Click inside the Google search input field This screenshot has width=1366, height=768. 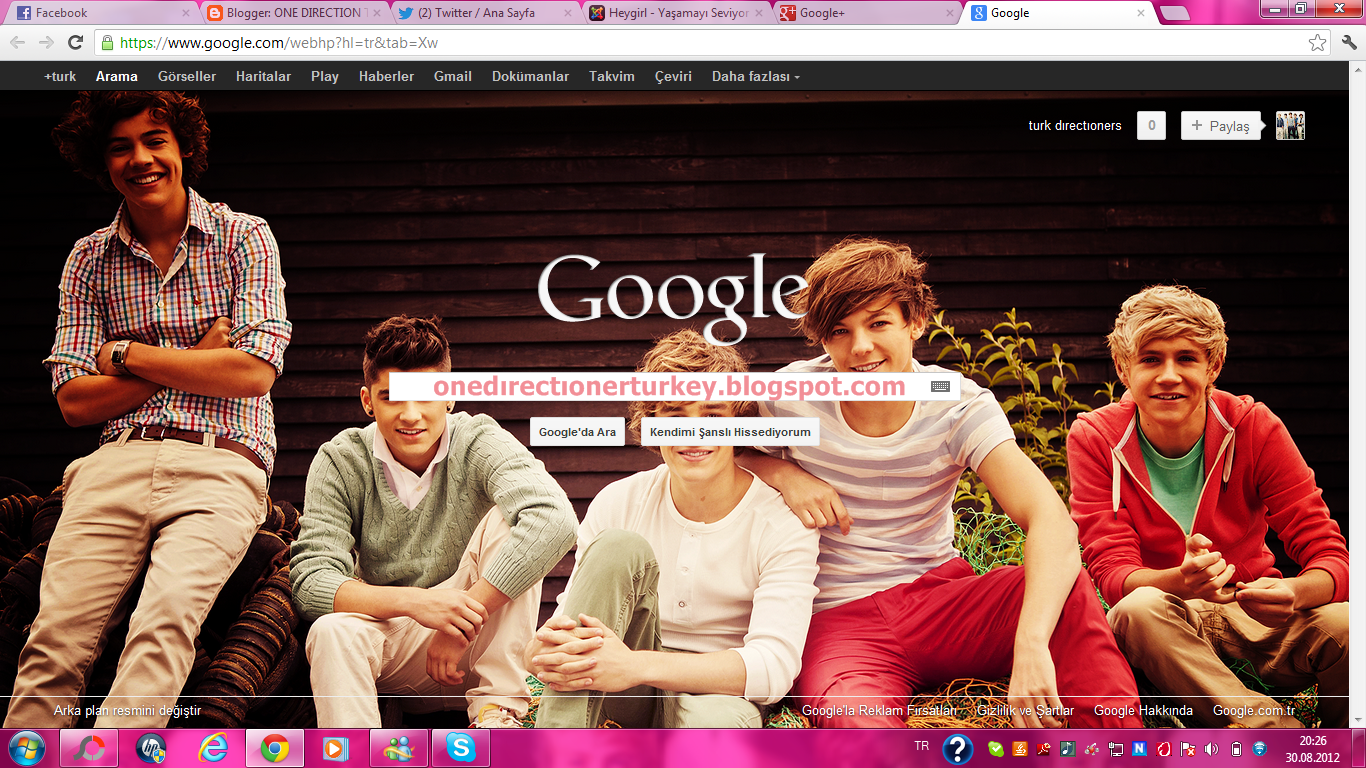click(674, 387)
